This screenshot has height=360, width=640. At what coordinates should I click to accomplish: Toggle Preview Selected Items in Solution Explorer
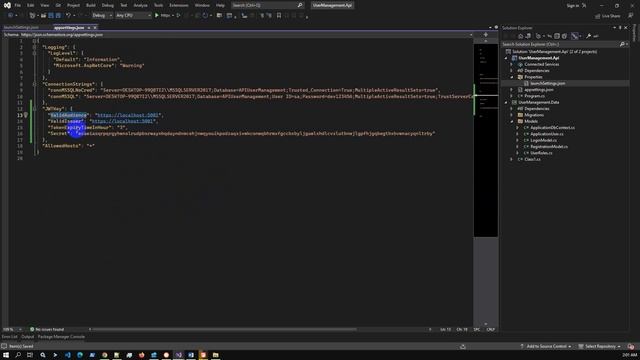pyautogui.click(x=596, y=36)
